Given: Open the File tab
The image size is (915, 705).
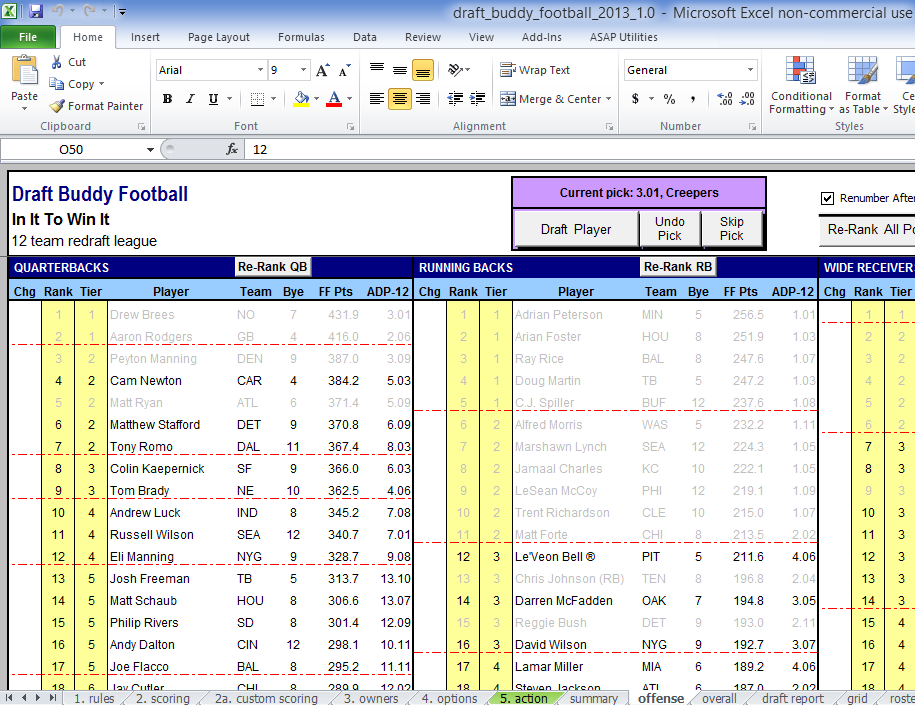Looking at the screenshot, I should tap(28, 37).
